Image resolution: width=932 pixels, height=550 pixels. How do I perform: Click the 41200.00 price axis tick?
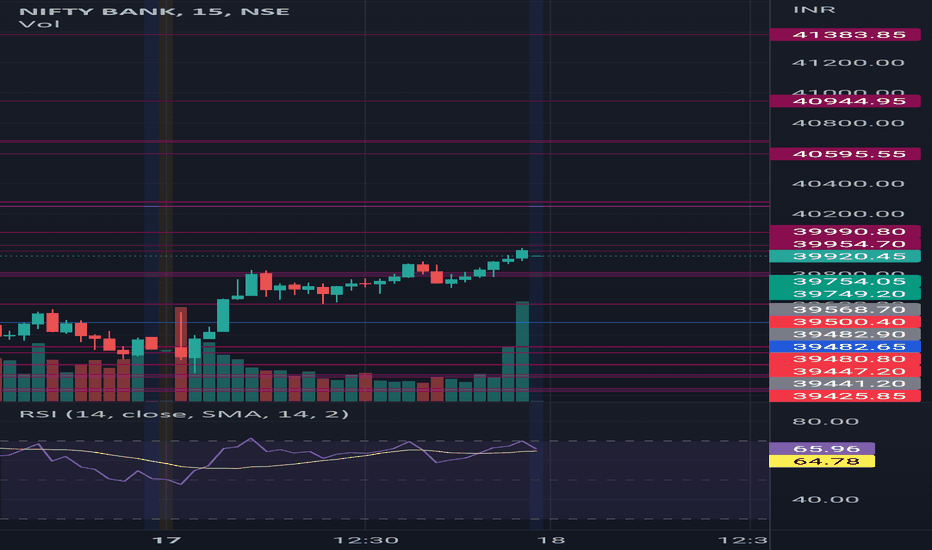[x=848, y=63]
